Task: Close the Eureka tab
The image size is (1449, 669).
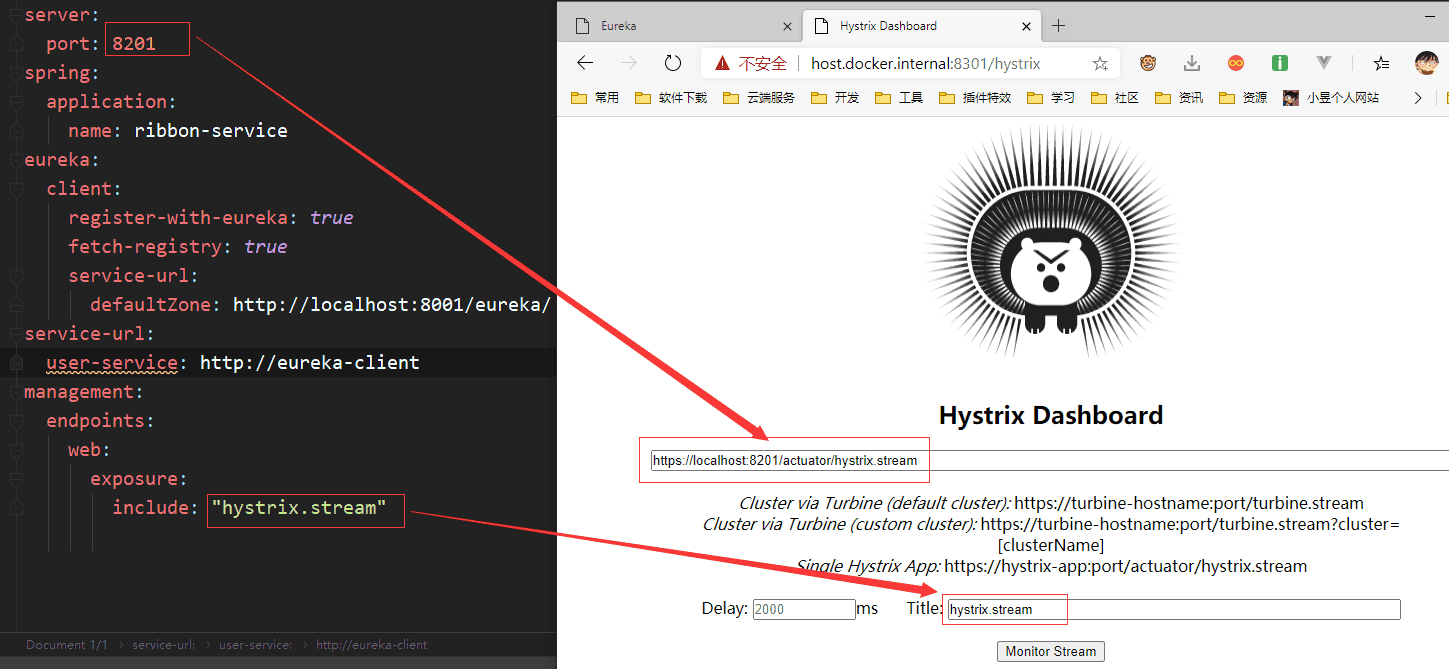Action: [x=787, y=26]
